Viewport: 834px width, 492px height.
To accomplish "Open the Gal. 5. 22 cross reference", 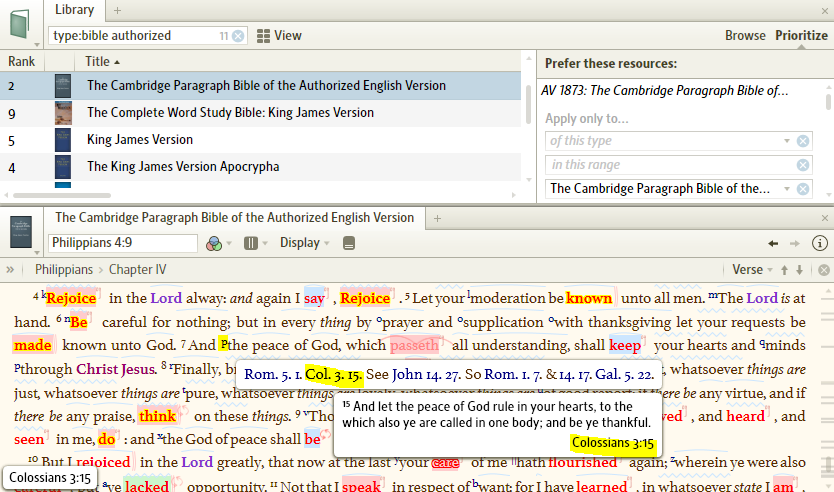I will tap(624, 374).
